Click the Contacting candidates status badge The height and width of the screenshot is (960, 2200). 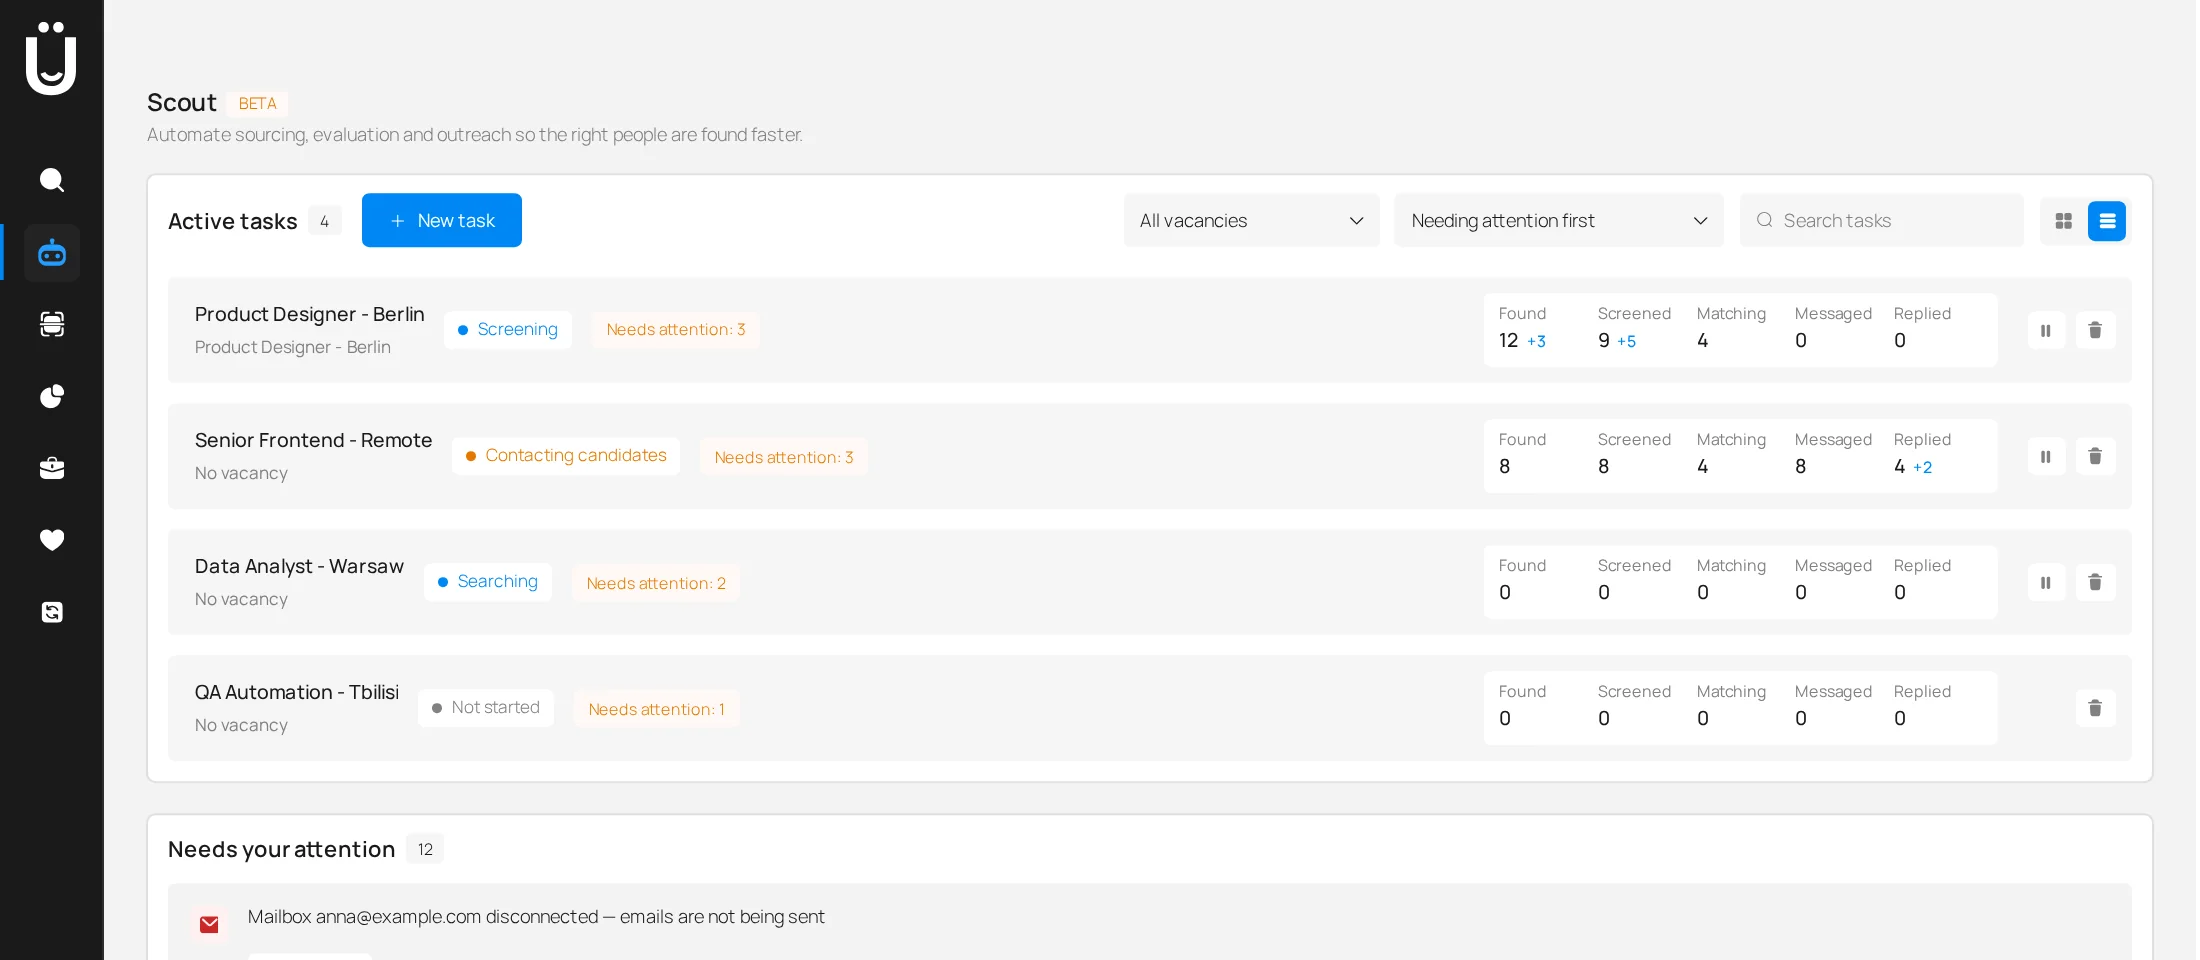(566, 456)
